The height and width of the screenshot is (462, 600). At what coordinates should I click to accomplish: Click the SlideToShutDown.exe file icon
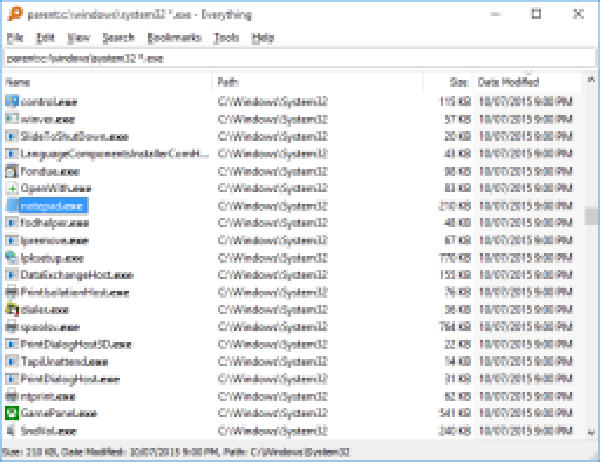click(x=12, y=136)
